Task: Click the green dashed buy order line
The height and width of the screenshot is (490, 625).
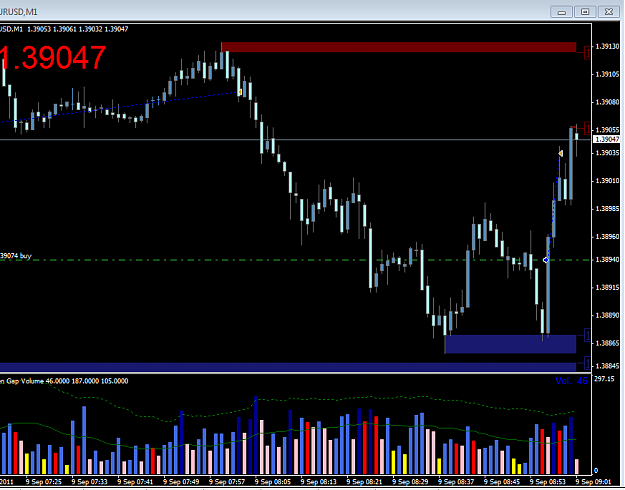Action: coord(295,260)
